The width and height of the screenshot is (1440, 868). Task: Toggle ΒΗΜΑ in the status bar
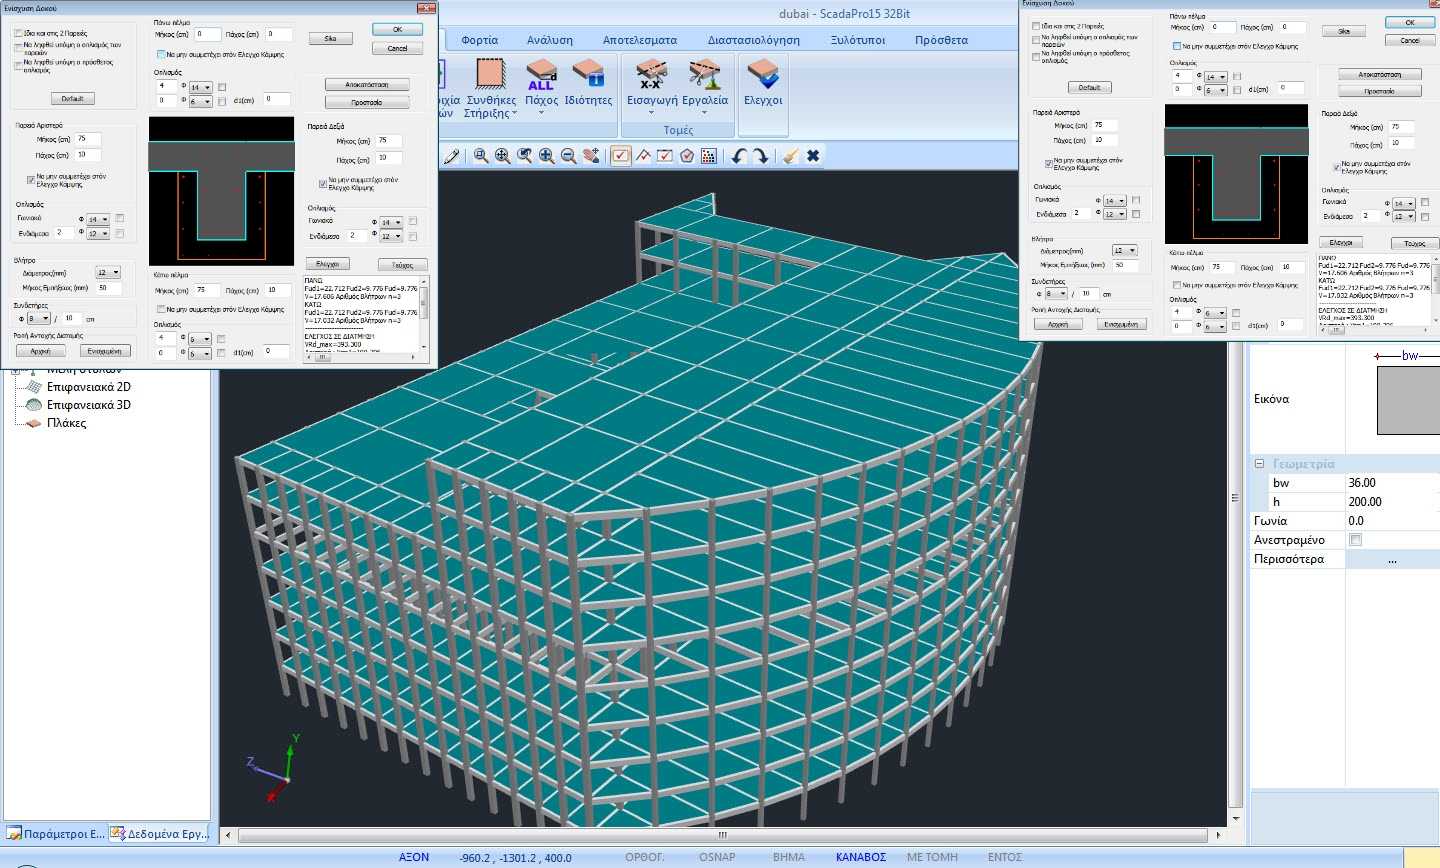pos(789,857)
